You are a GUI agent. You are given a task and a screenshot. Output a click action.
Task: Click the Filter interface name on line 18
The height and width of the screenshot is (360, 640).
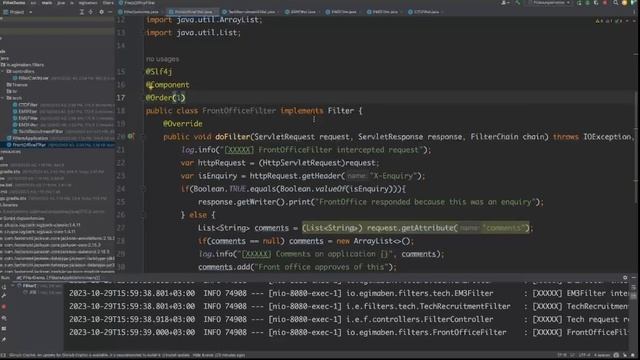340,111
